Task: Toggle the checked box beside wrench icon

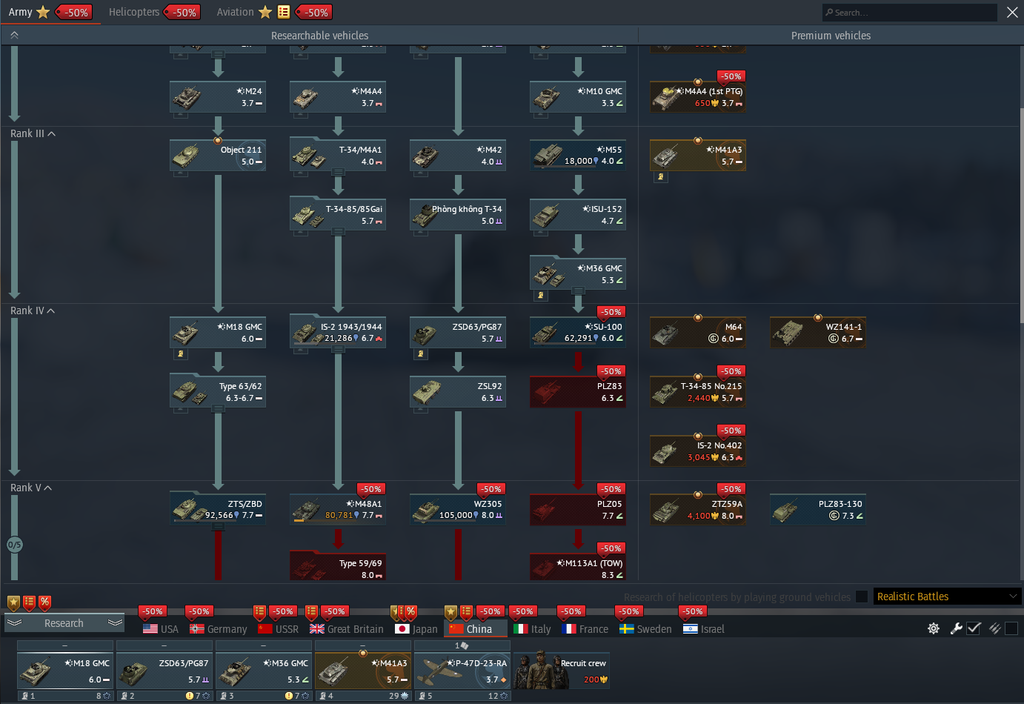Action: coord(974,628)
